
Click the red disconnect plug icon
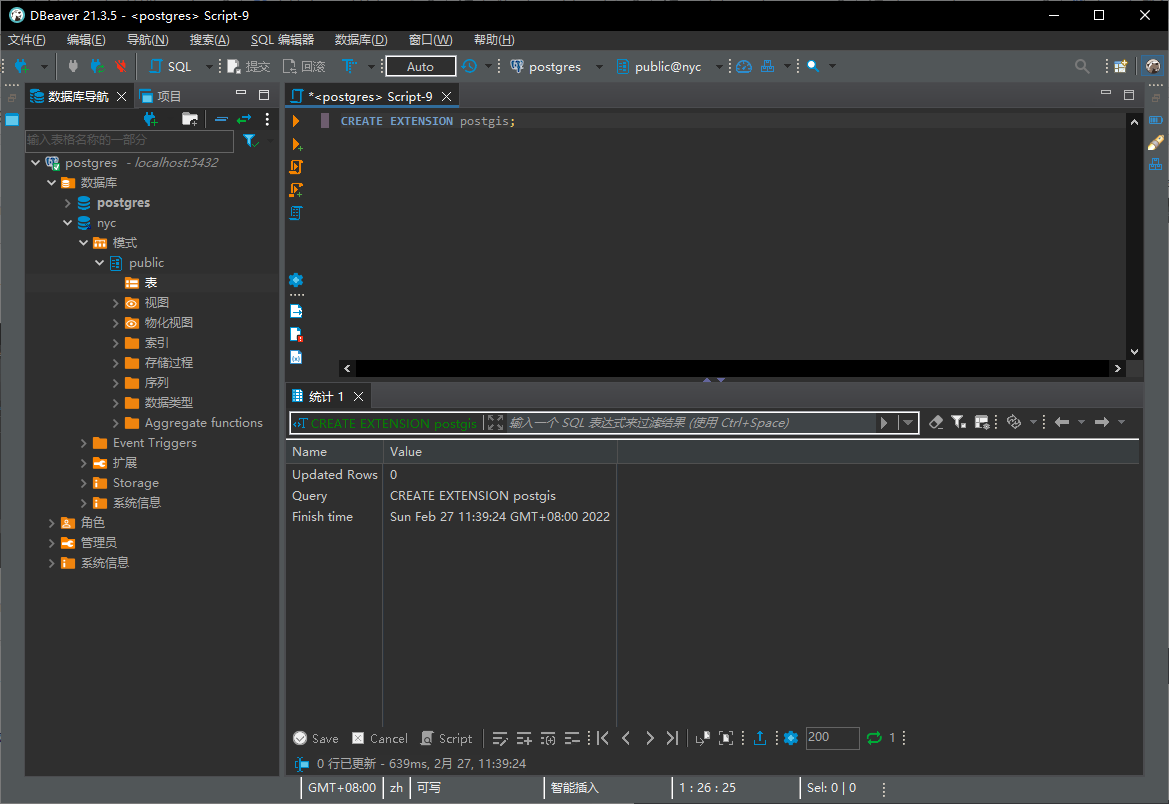point(121,66)
